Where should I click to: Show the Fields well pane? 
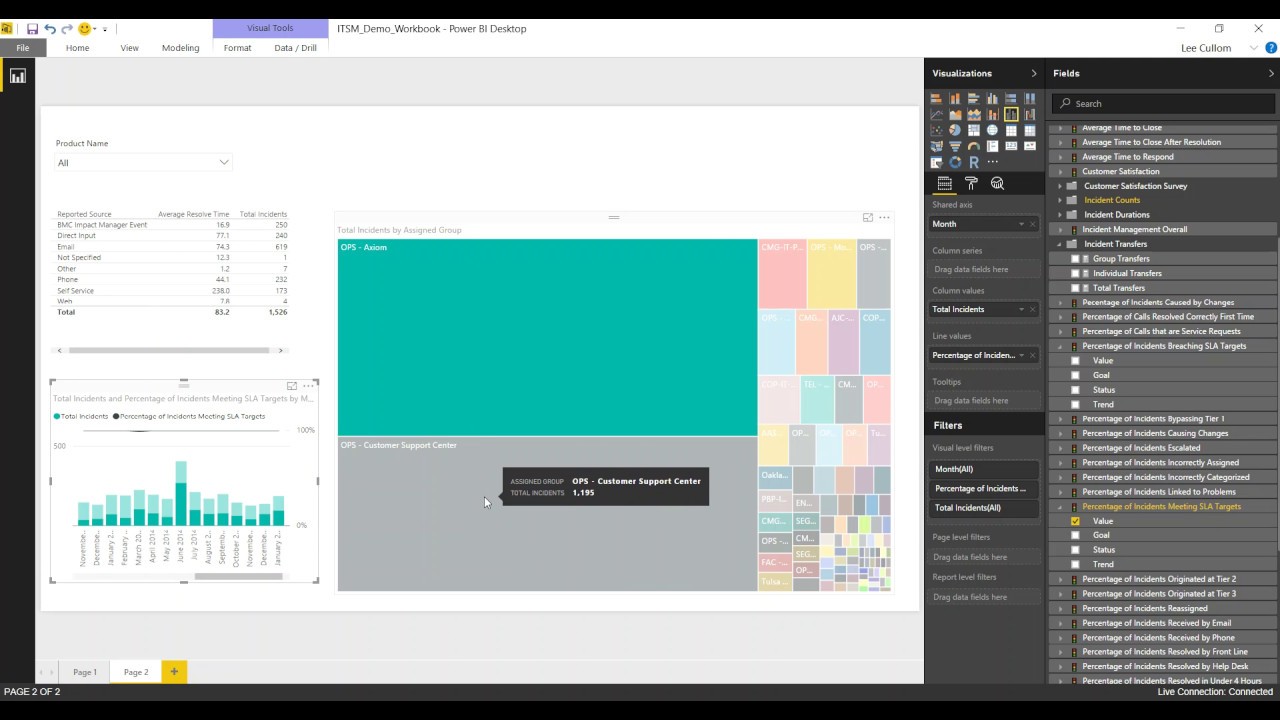[x=944, y=184]
